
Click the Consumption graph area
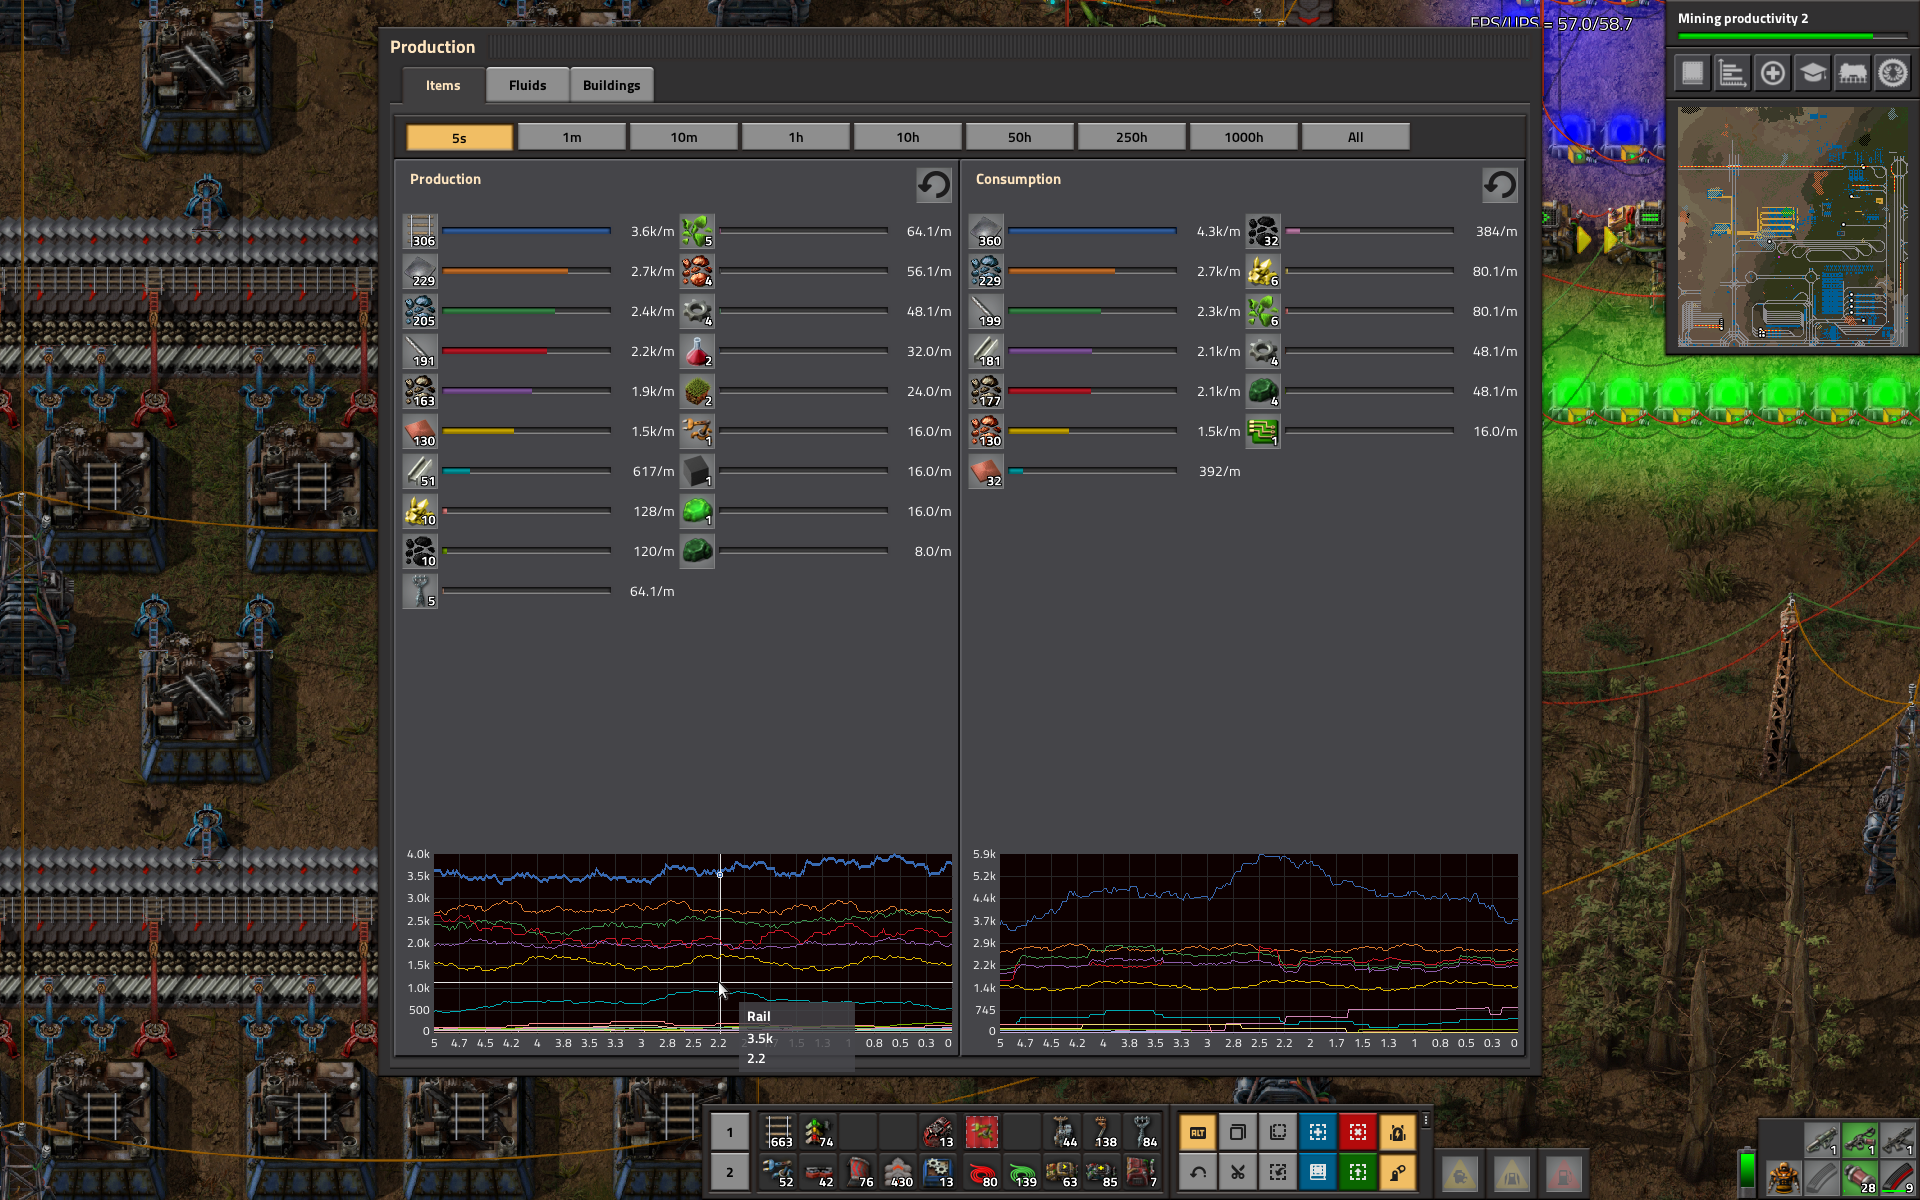(x=1259, y=942)
